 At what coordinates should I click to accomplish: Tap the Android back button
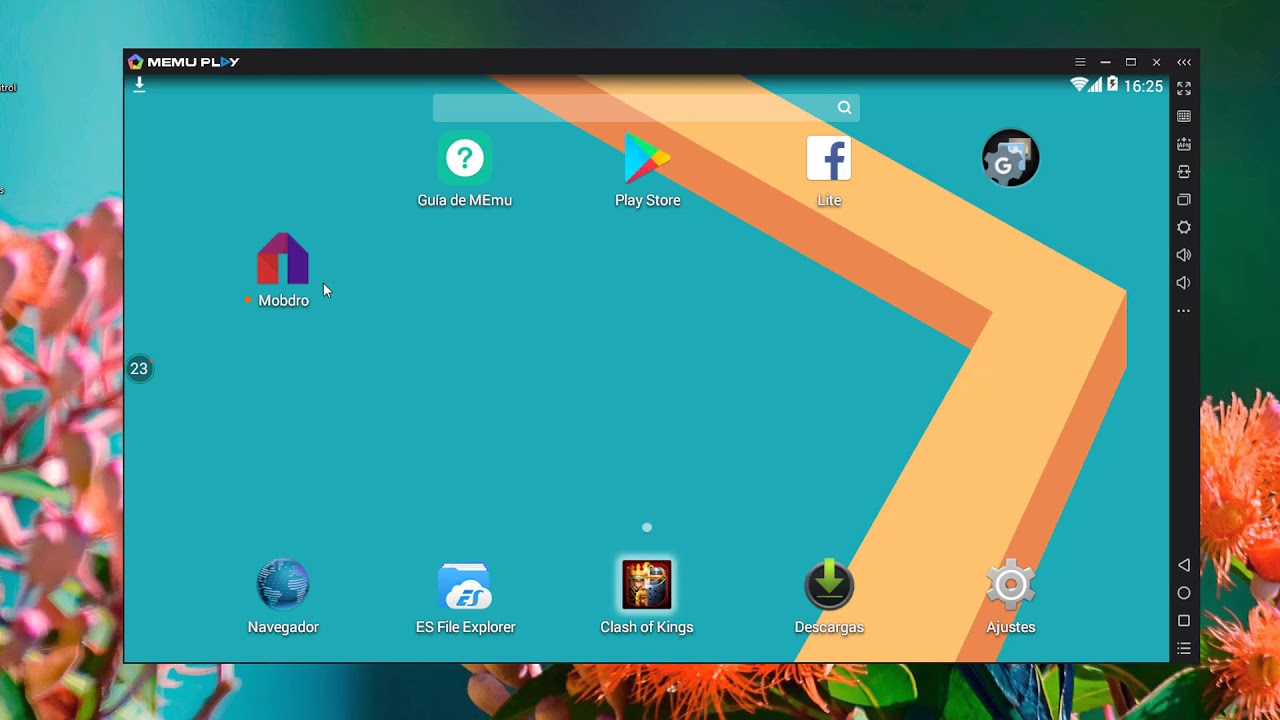(x=1184, y=565)
